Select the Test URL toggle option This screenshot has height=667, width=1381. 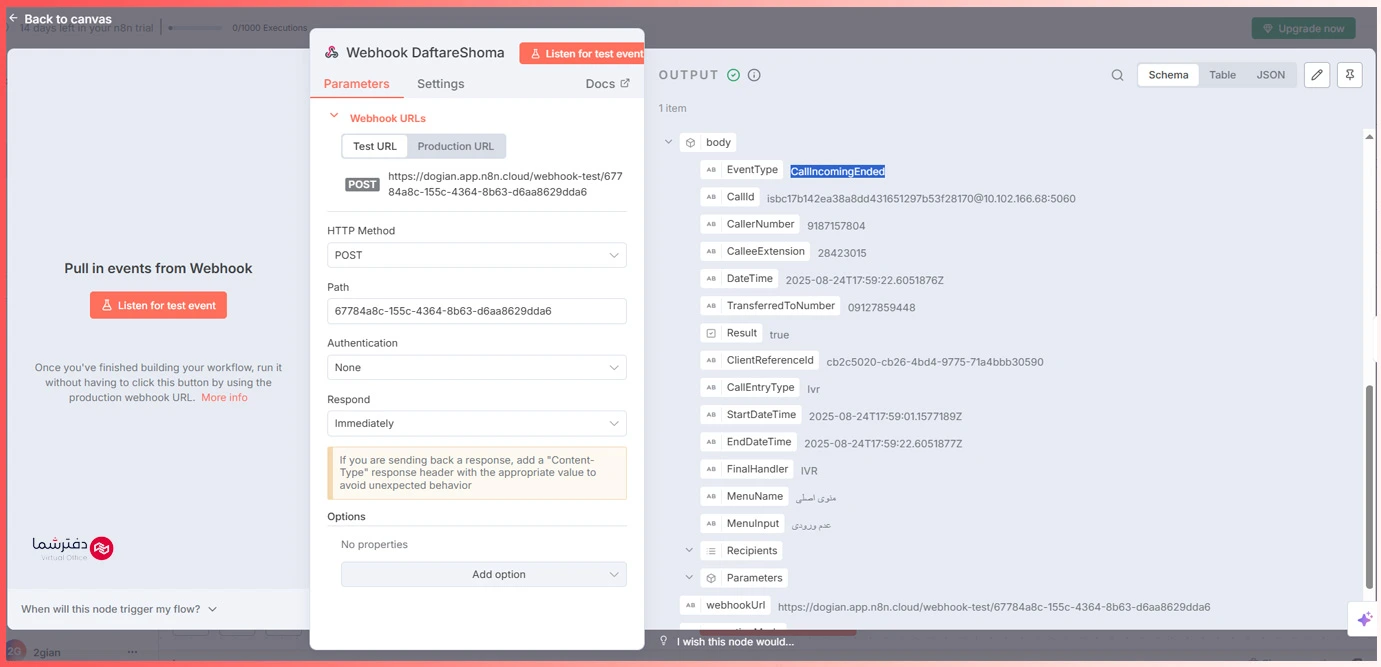(x=374, y=146)
